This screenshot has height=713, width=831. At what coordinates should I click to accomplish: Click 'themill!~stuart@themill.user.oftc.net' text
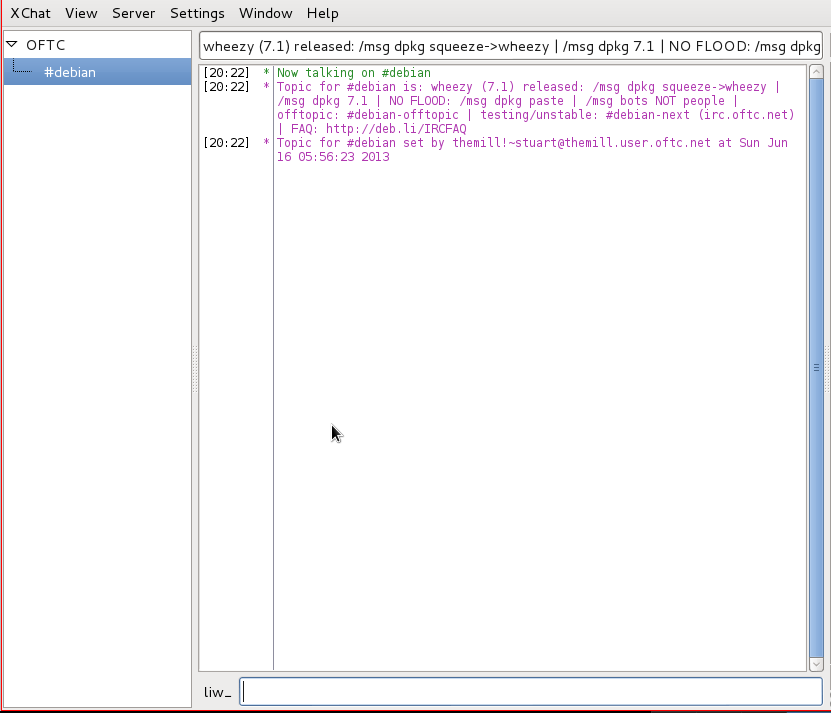pyautogui.click(x=581, y=143)
